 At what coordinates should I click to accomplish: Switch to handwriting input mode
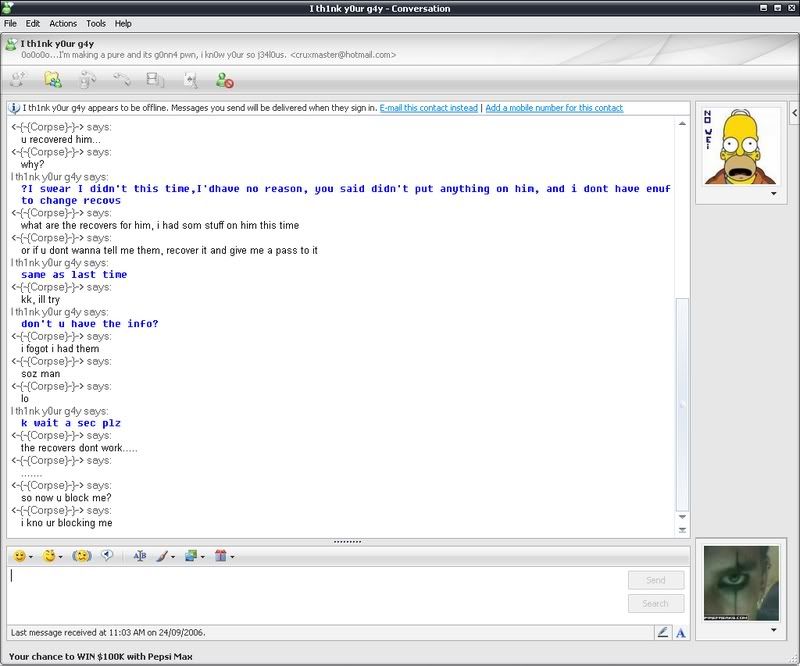click(x=662, y=632)
